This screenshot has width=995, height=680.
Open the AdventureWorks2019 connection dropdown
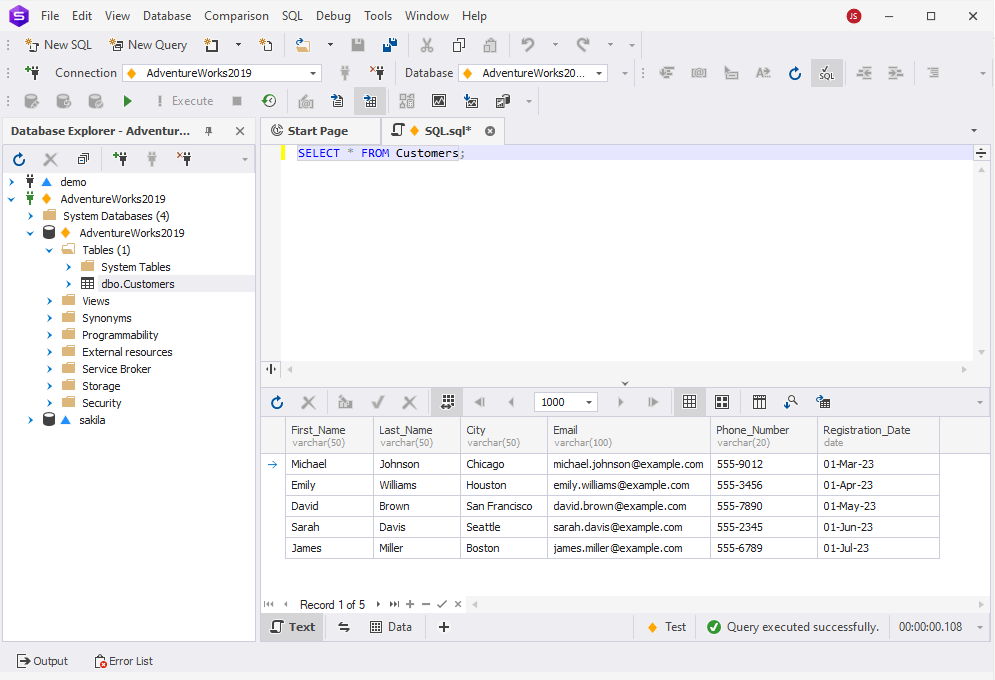313,72
